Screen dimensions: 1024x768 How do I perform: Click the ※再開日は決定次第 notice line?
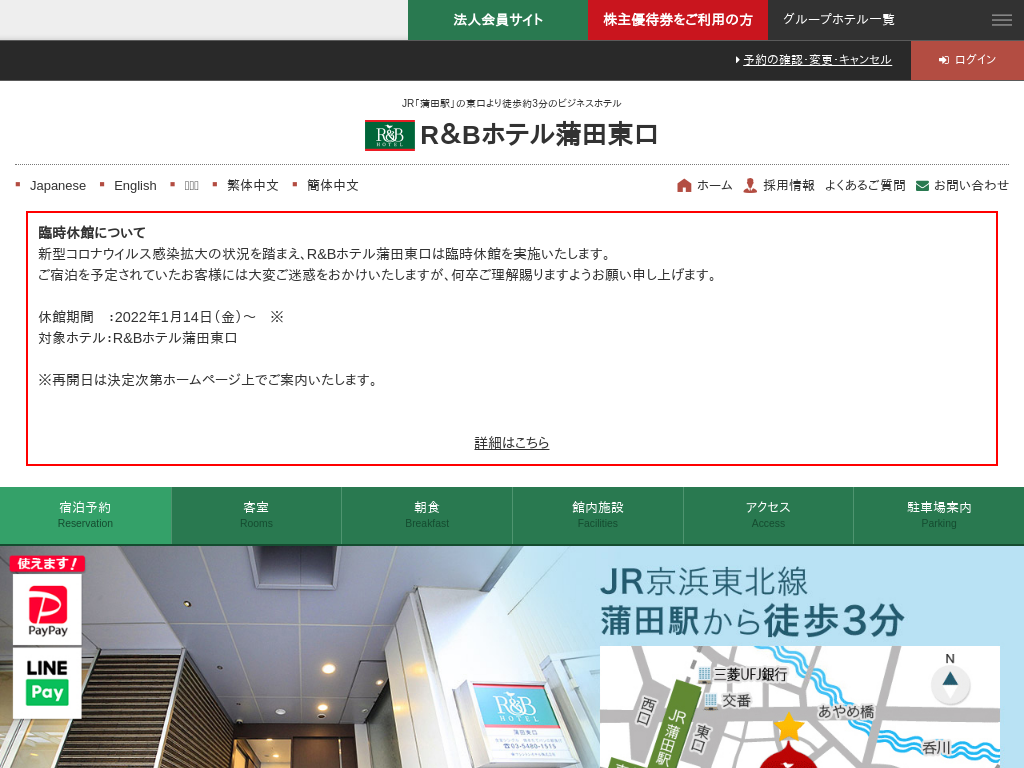point(209,380)
